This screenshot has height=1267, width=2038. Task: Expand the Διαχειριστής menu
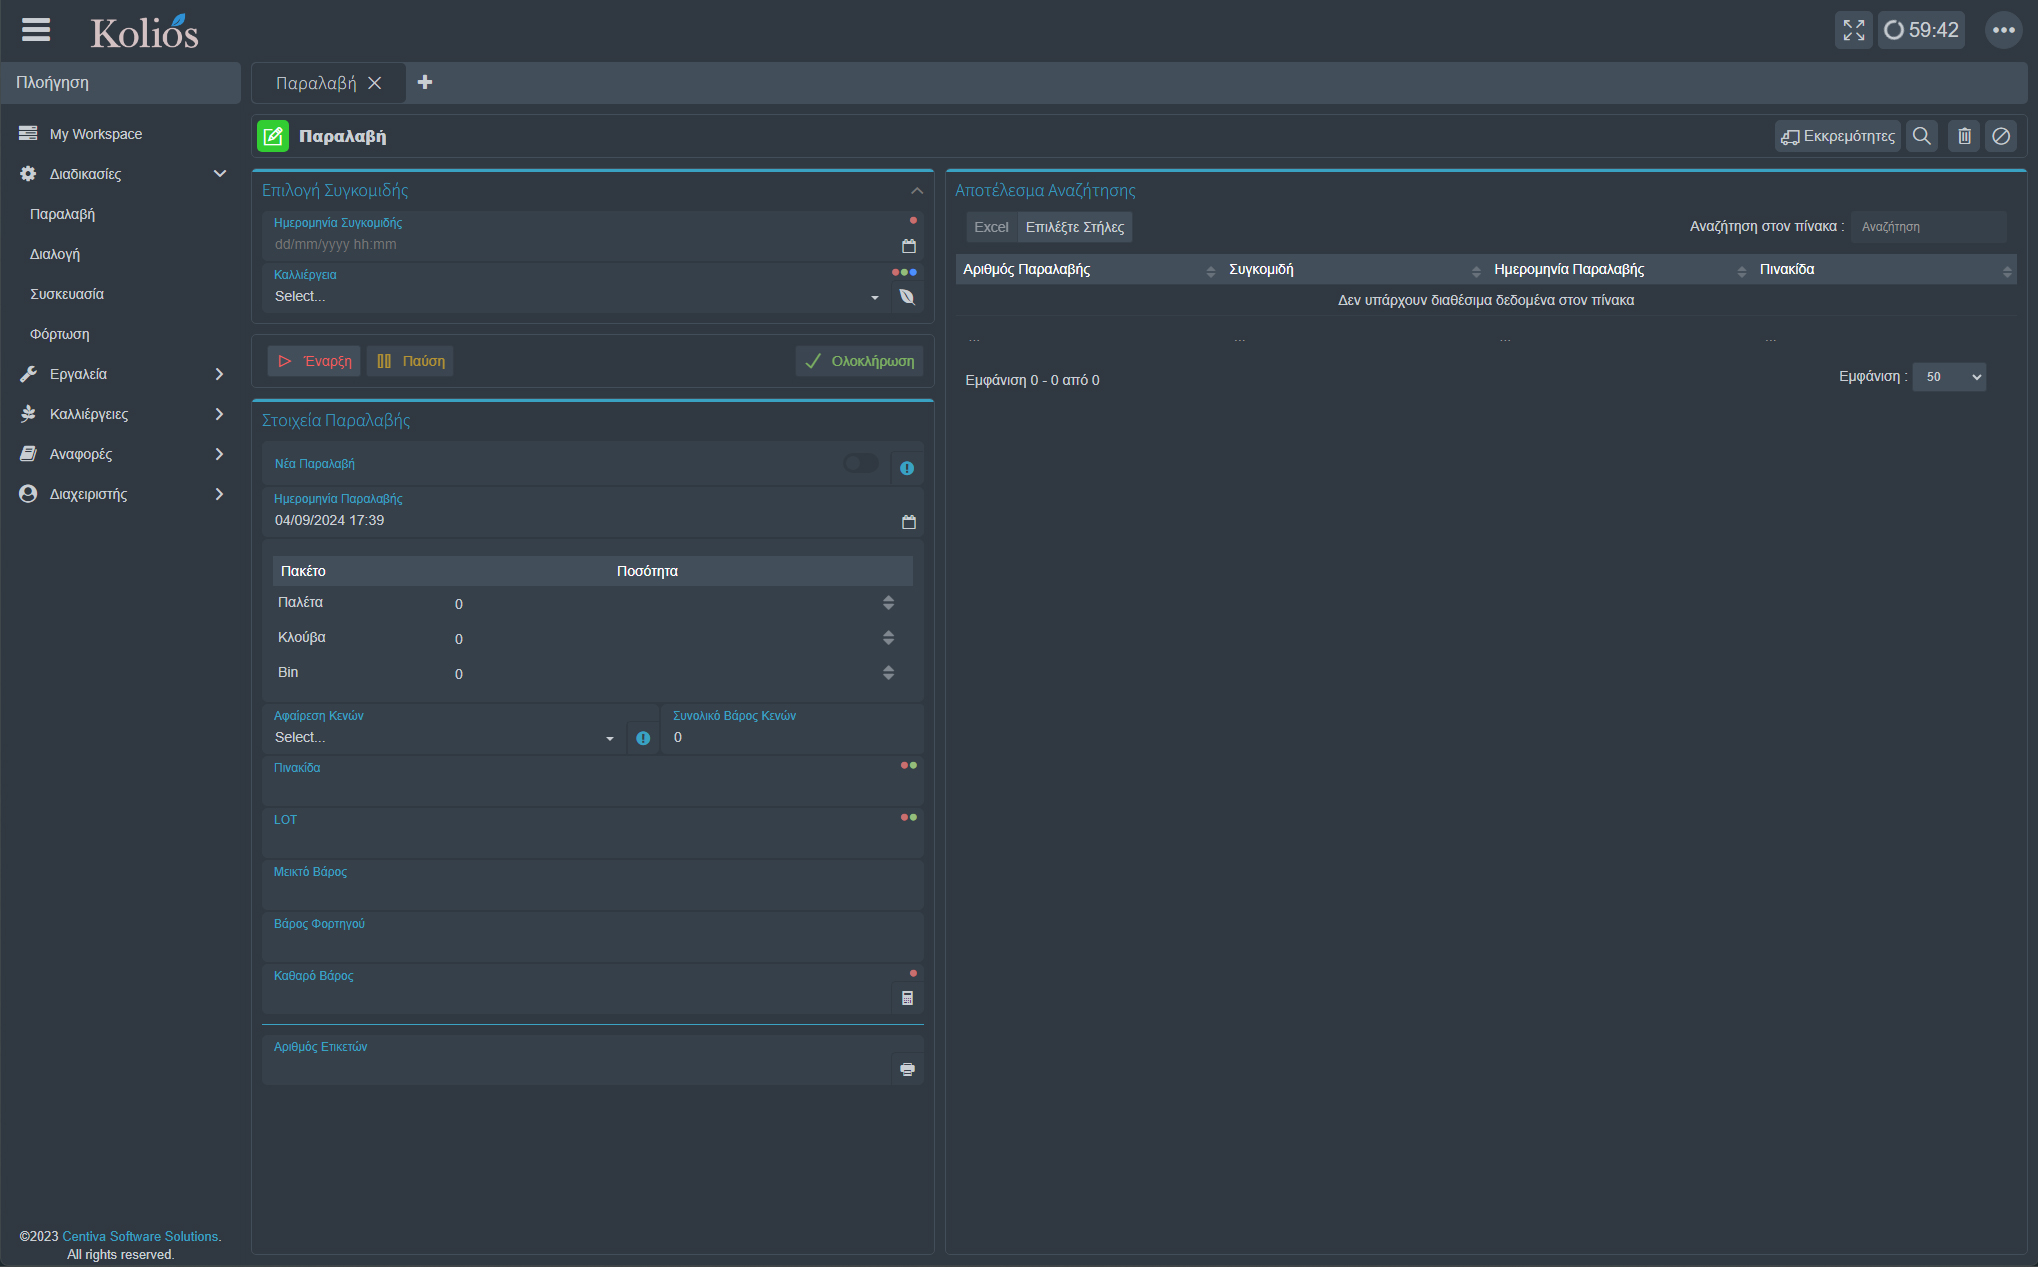120,494
